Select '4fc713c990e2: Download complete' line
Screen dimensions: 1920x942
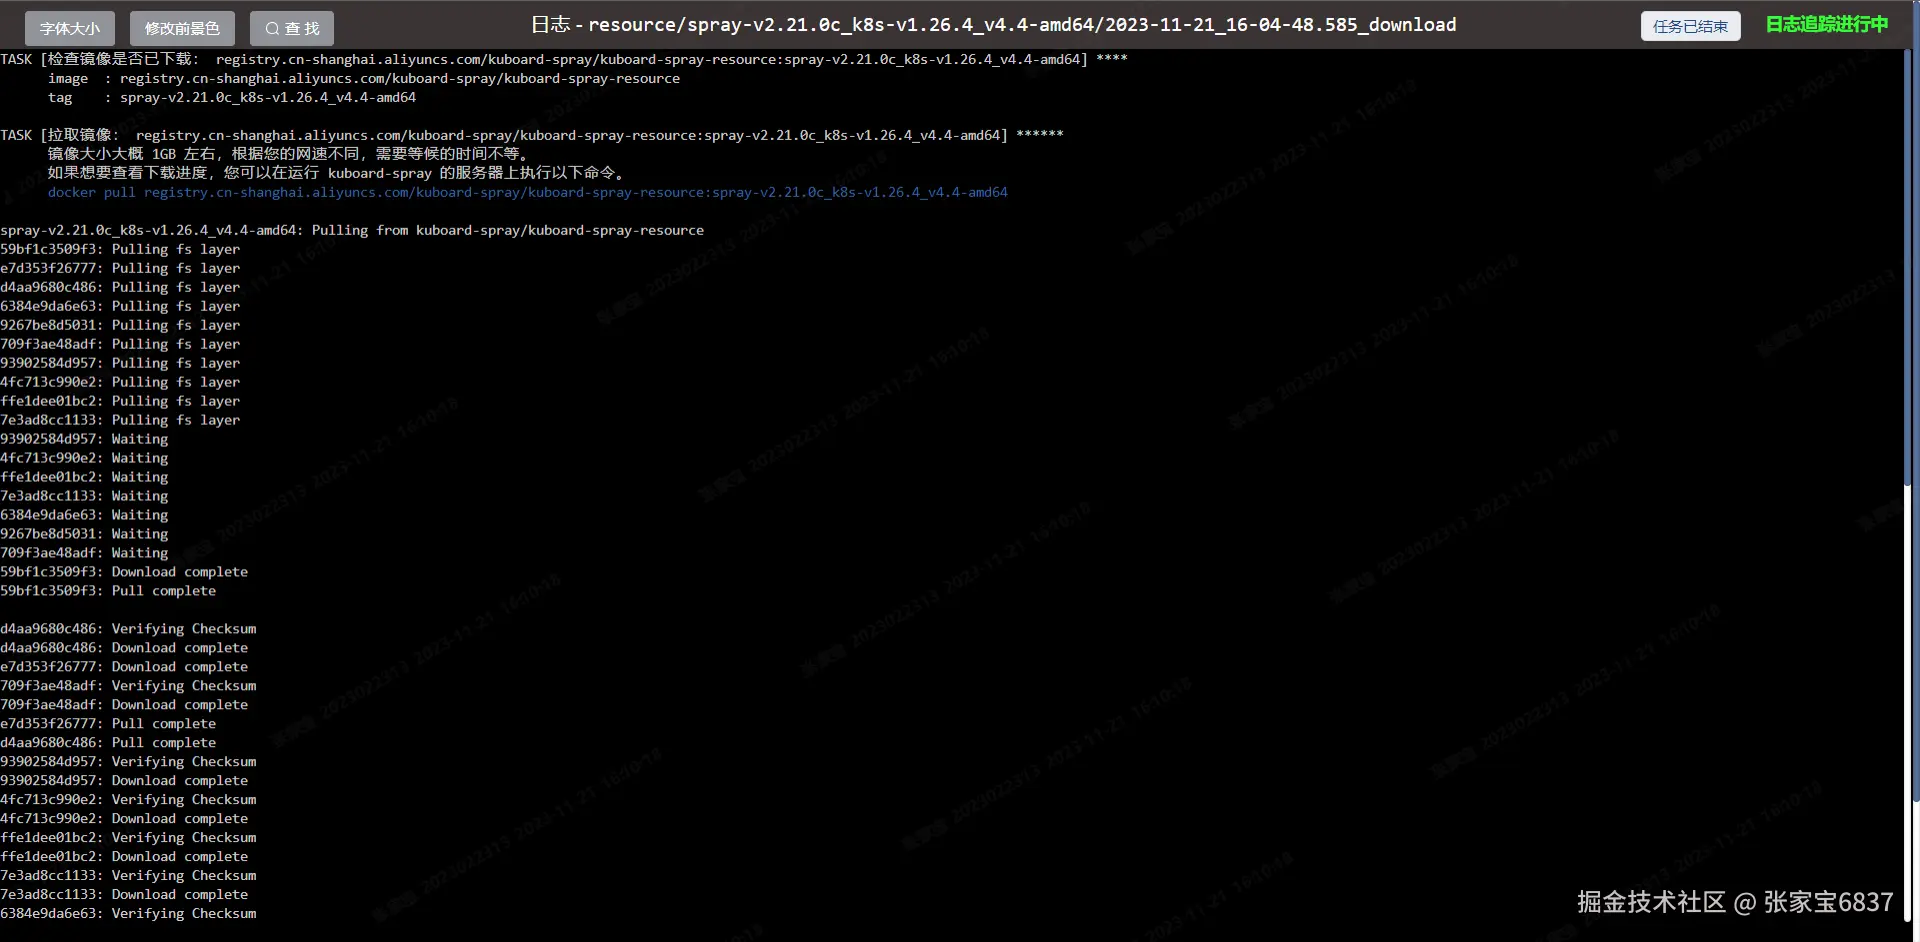pos(124,819)
